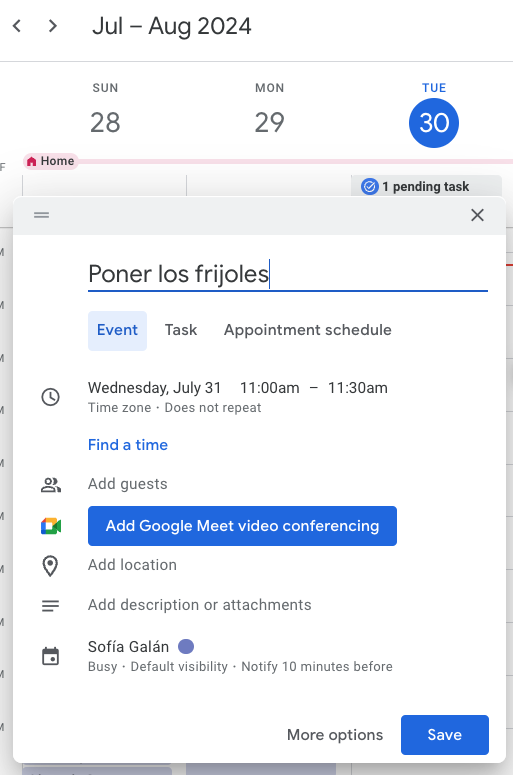Open More options
513x775 pixels.
point(335,735)
